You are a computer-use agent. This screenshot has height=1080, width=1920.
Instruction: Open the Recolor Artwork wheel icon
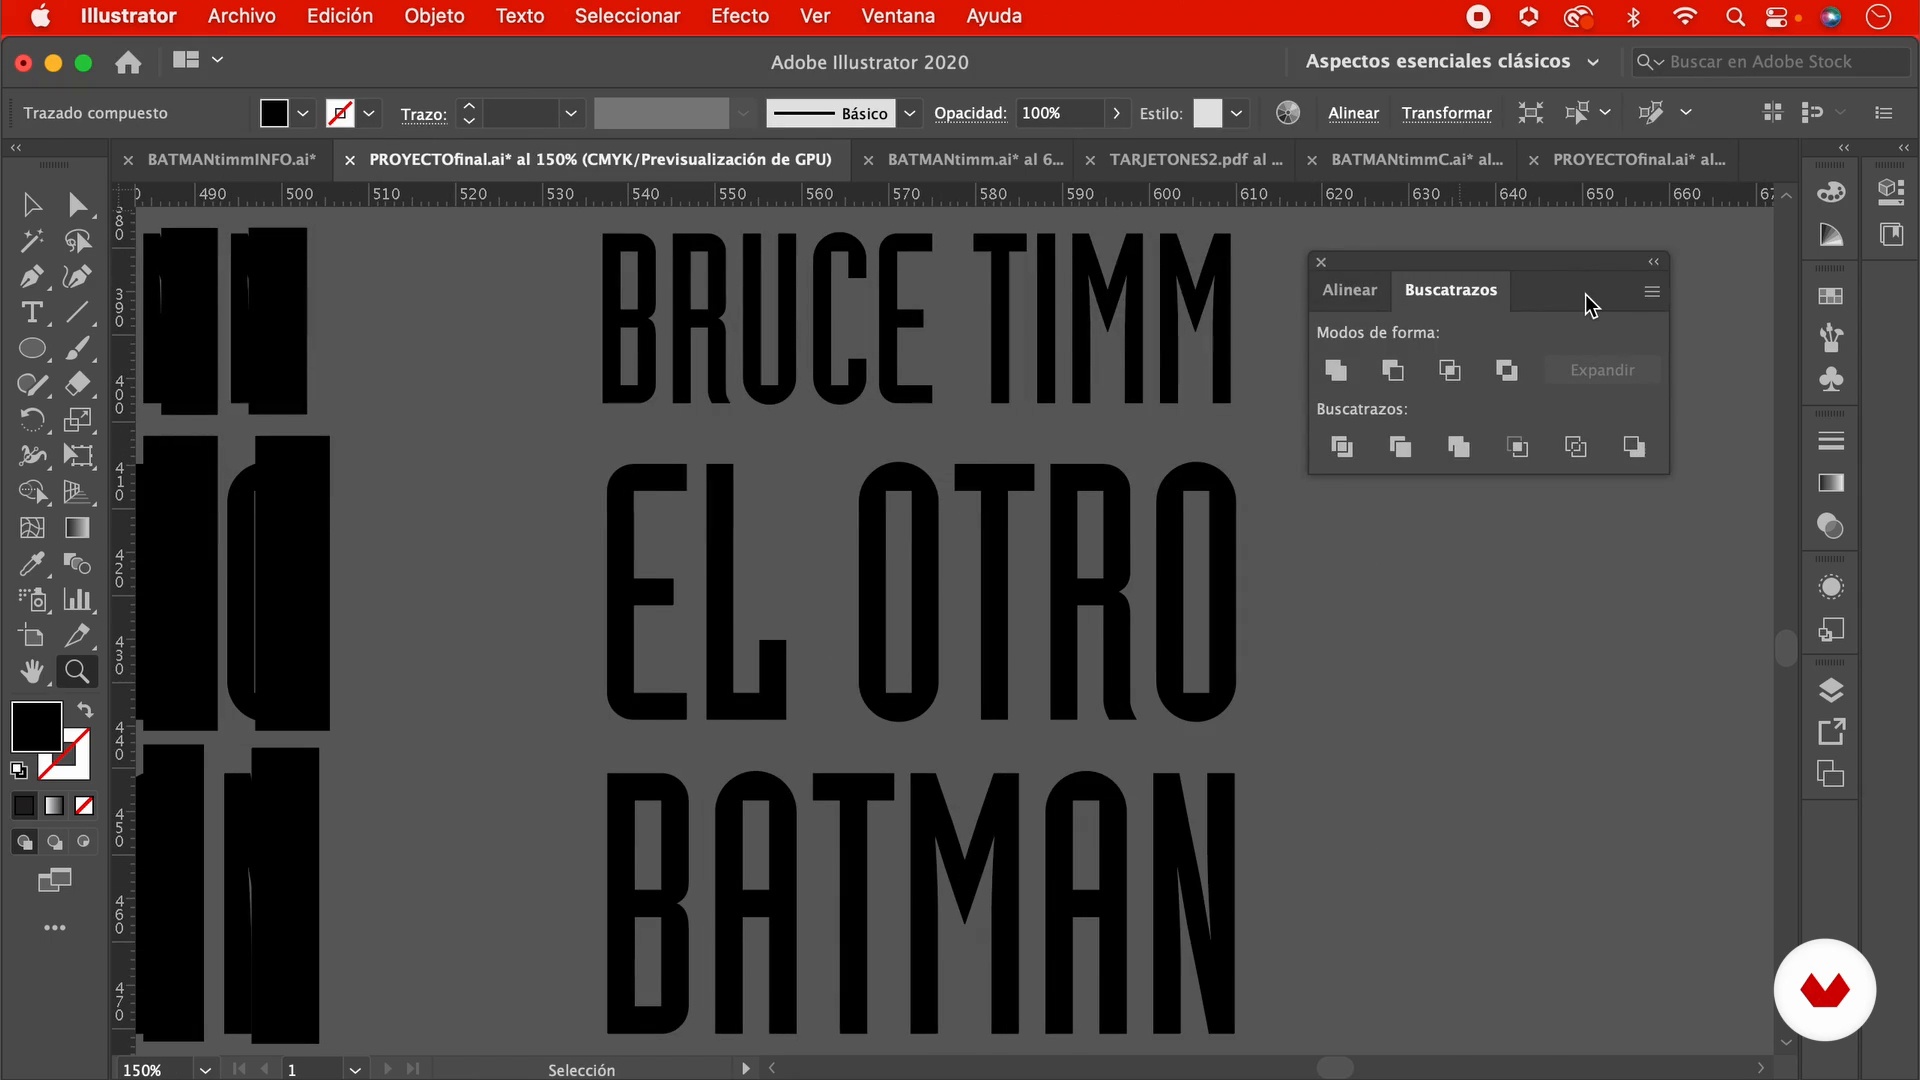1288,113
